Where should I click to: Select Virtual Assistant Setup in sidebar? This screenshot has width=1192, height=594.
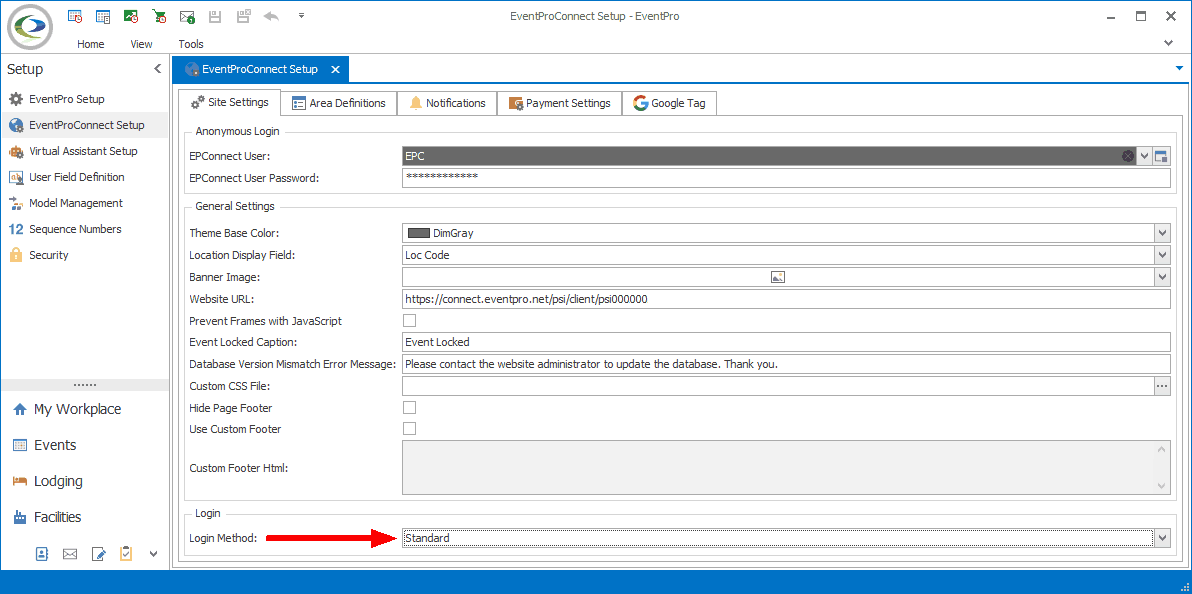85,151
